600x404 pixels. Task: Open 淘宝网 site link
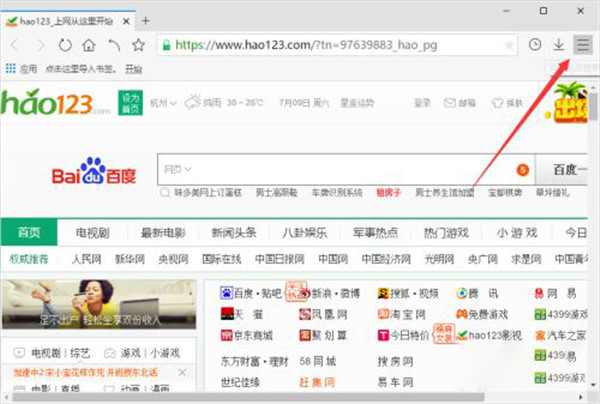pyautogui.click(x=401, y=314)
